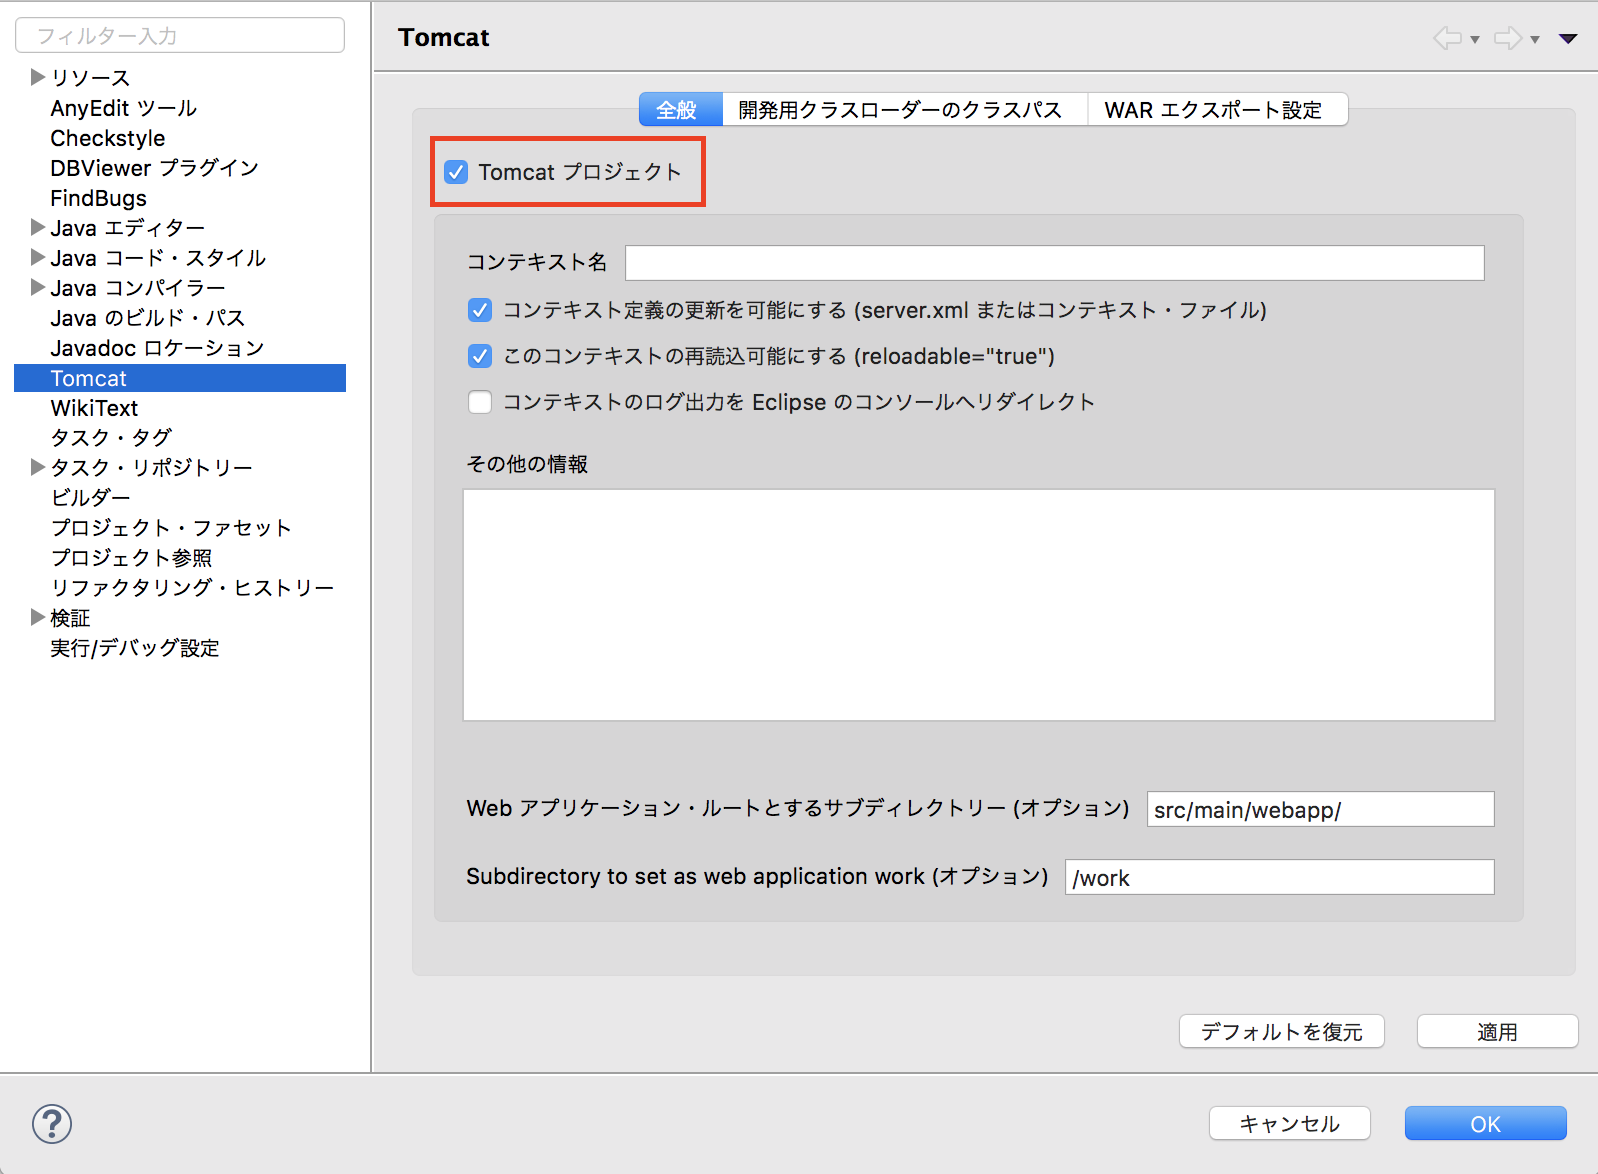Select the Java コード・スタイル label
Screen dimensions: 1598x1174
click(158, 258)
